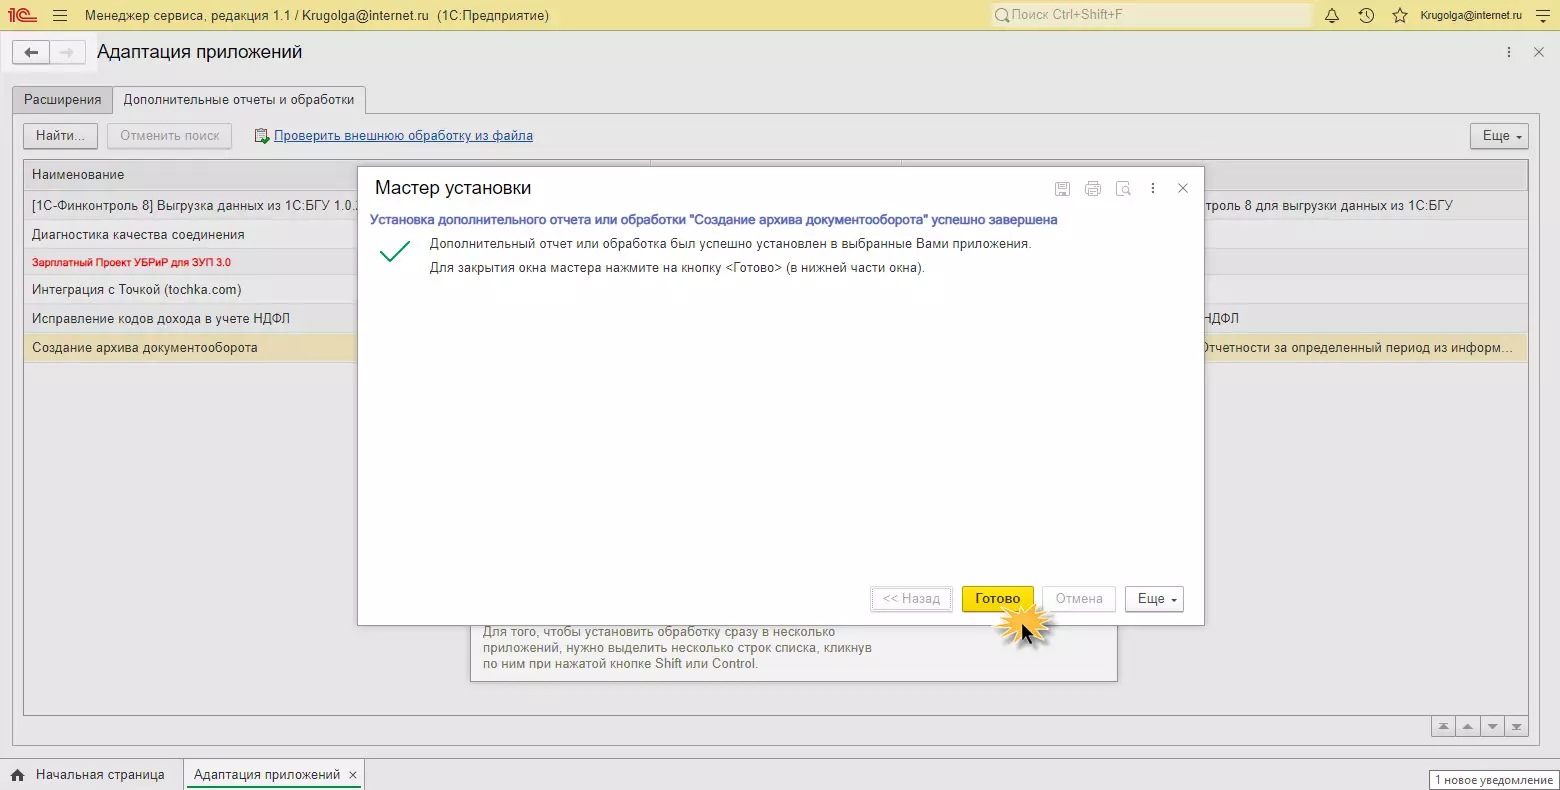1560x790 pixels.
Task: Move up one row in list
Action: 1467,727
